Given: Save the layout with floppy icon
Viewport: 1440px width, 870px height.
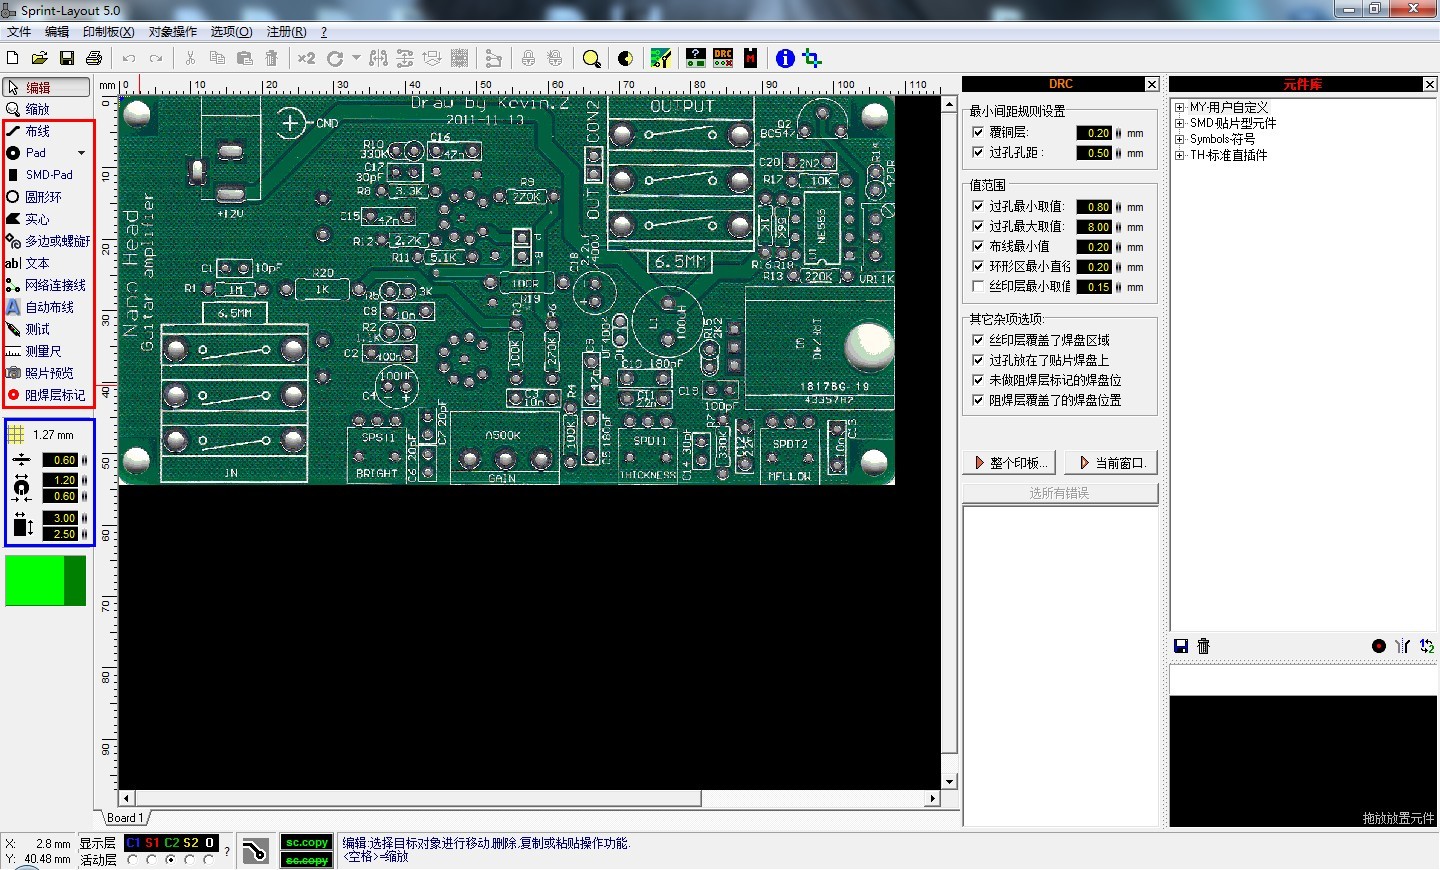Looking at the screenshot, I should [67, 59].
